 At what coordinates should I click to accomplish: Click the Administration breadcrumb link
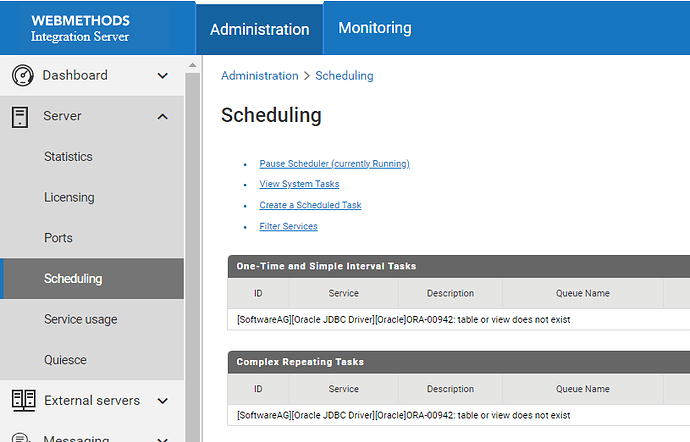coord(260,76)
